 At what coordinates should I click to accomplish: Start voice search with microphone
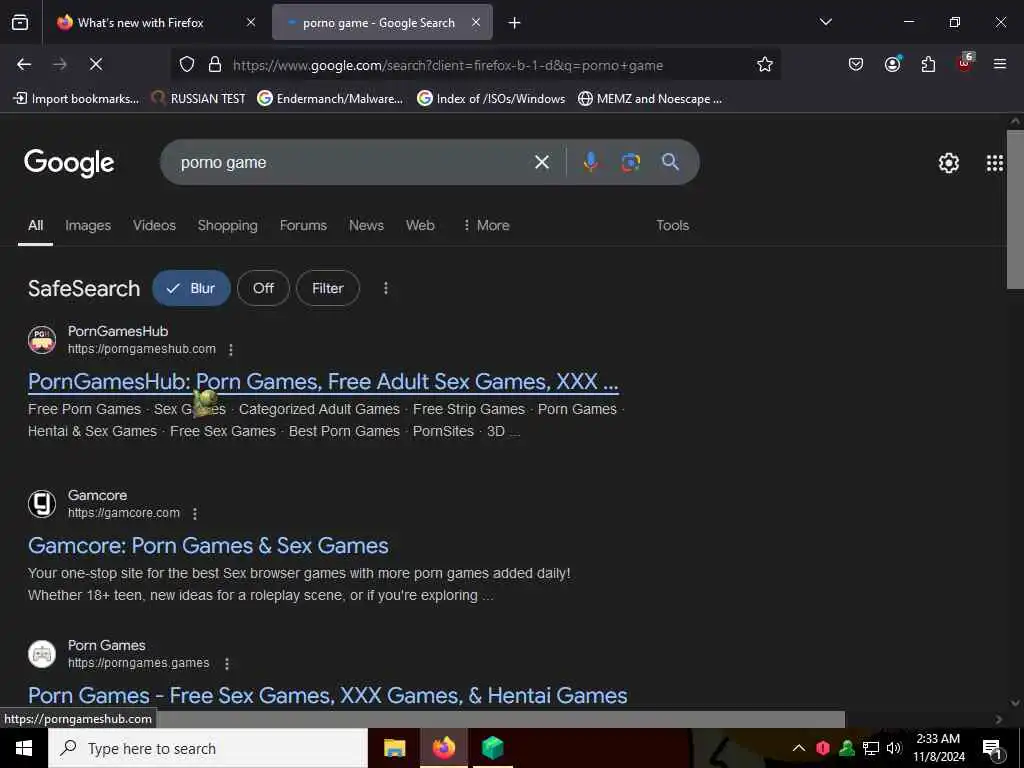click(590, 161)
